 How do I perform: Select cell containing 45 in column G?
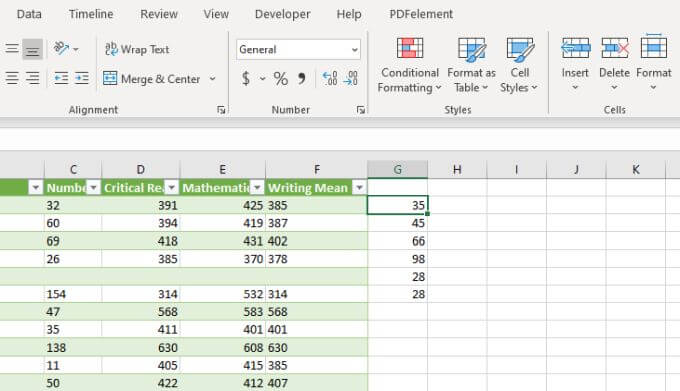point(397,223)
